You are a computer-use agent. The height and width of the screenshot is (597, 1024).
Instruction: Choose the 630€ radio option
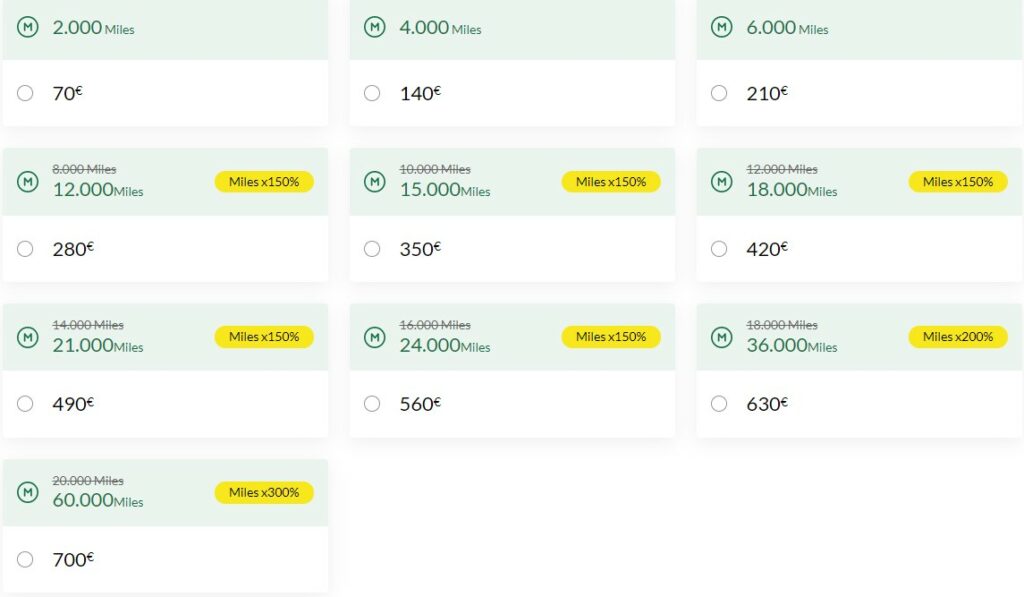718,404
